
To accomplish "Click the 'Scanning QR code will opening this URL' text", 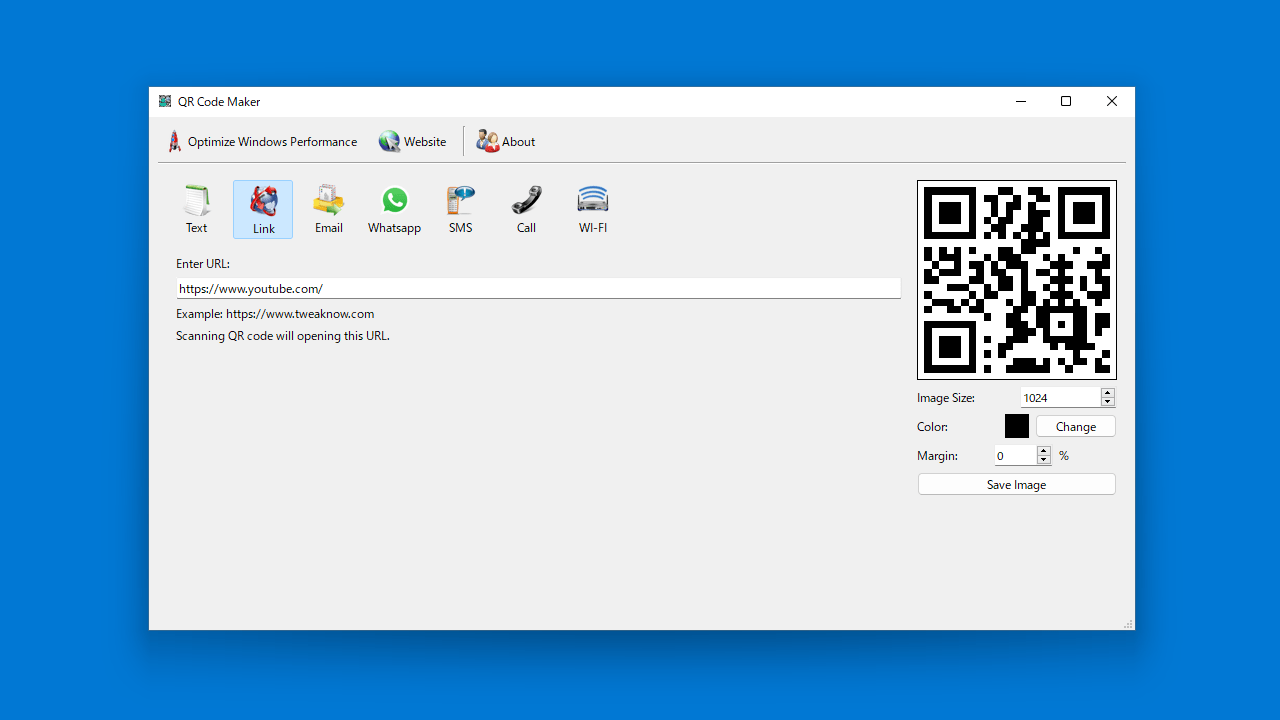I will [283, 335].
